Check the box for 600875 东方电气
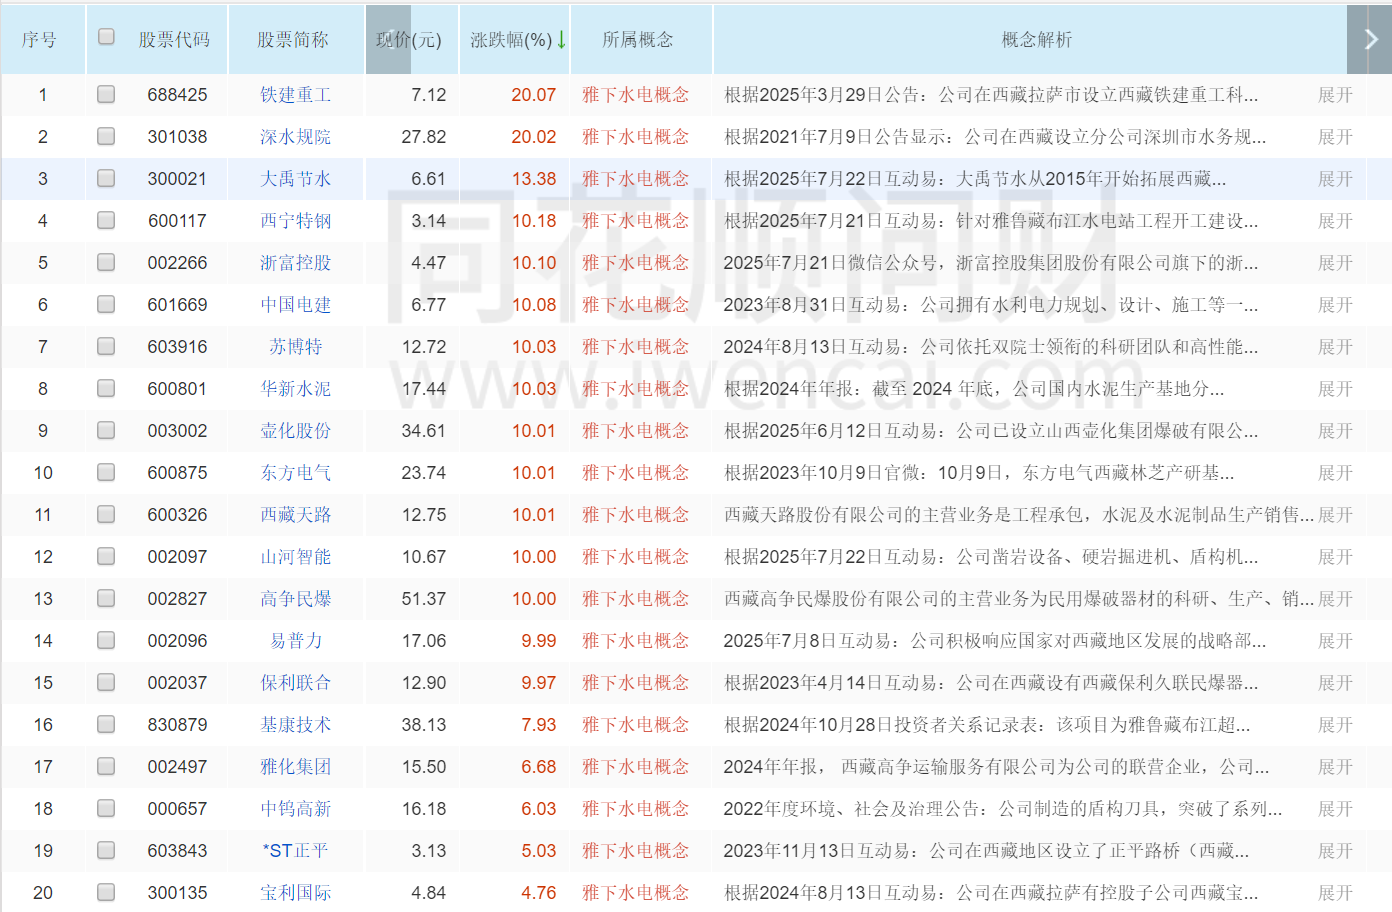The image size is (1392, 912). [106, 472]
